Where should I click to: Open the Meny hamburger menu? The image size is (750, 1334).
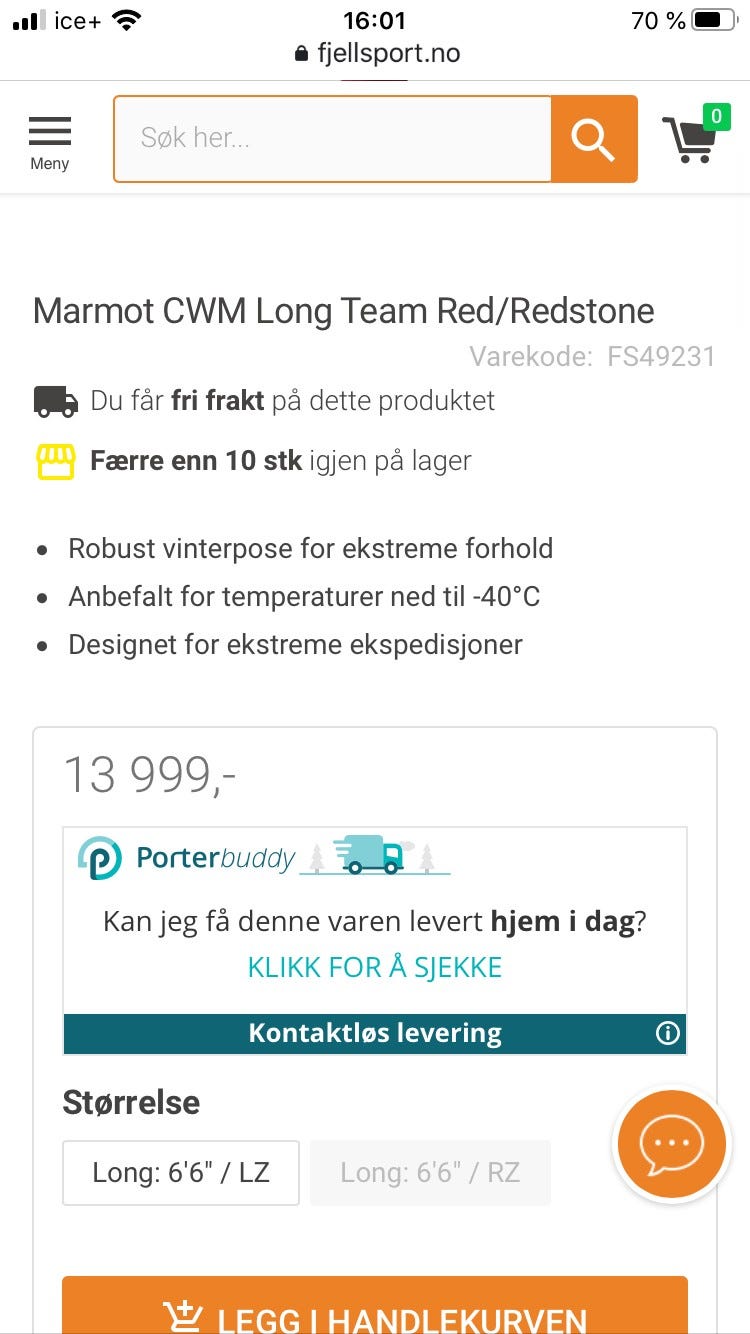pos(49,141)
